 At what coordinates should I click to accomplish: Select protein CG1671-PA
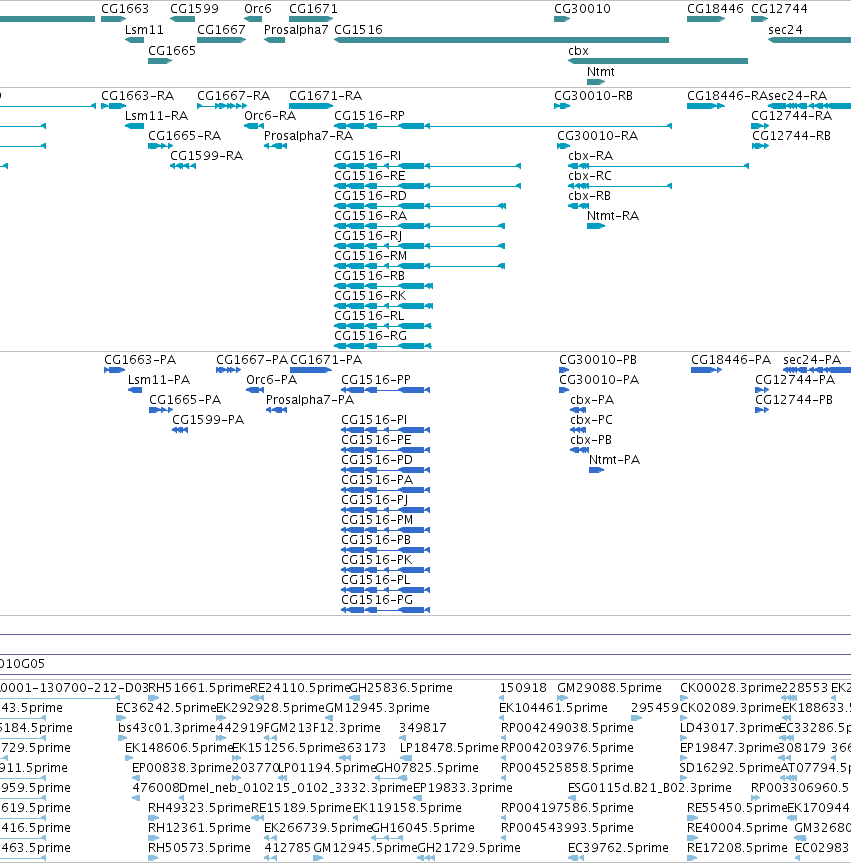coord(326,360)
